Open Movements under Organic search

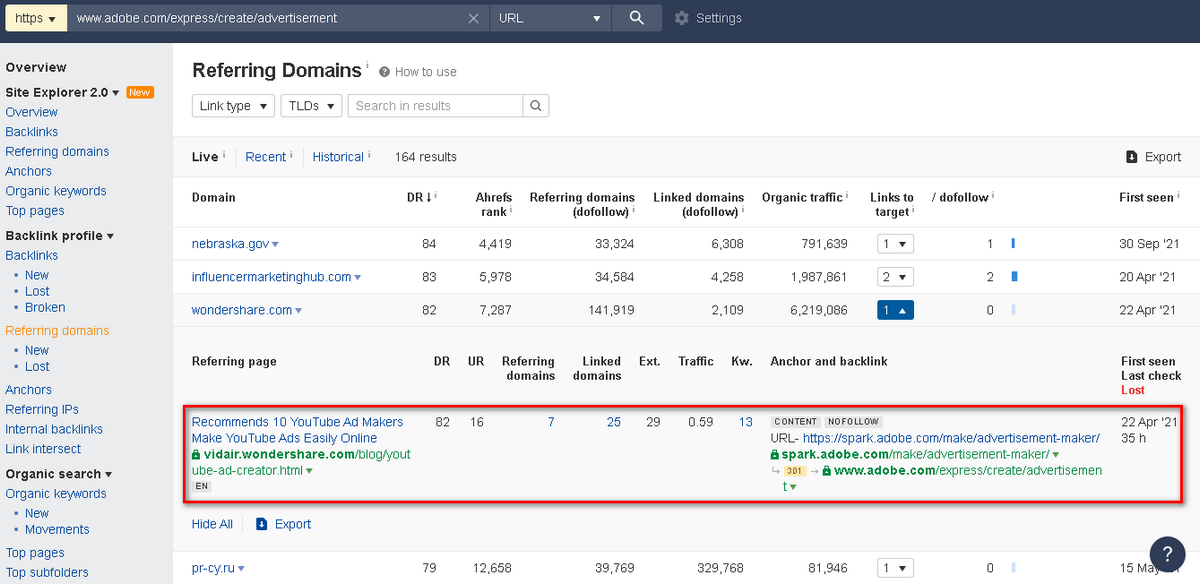(57, 530)
